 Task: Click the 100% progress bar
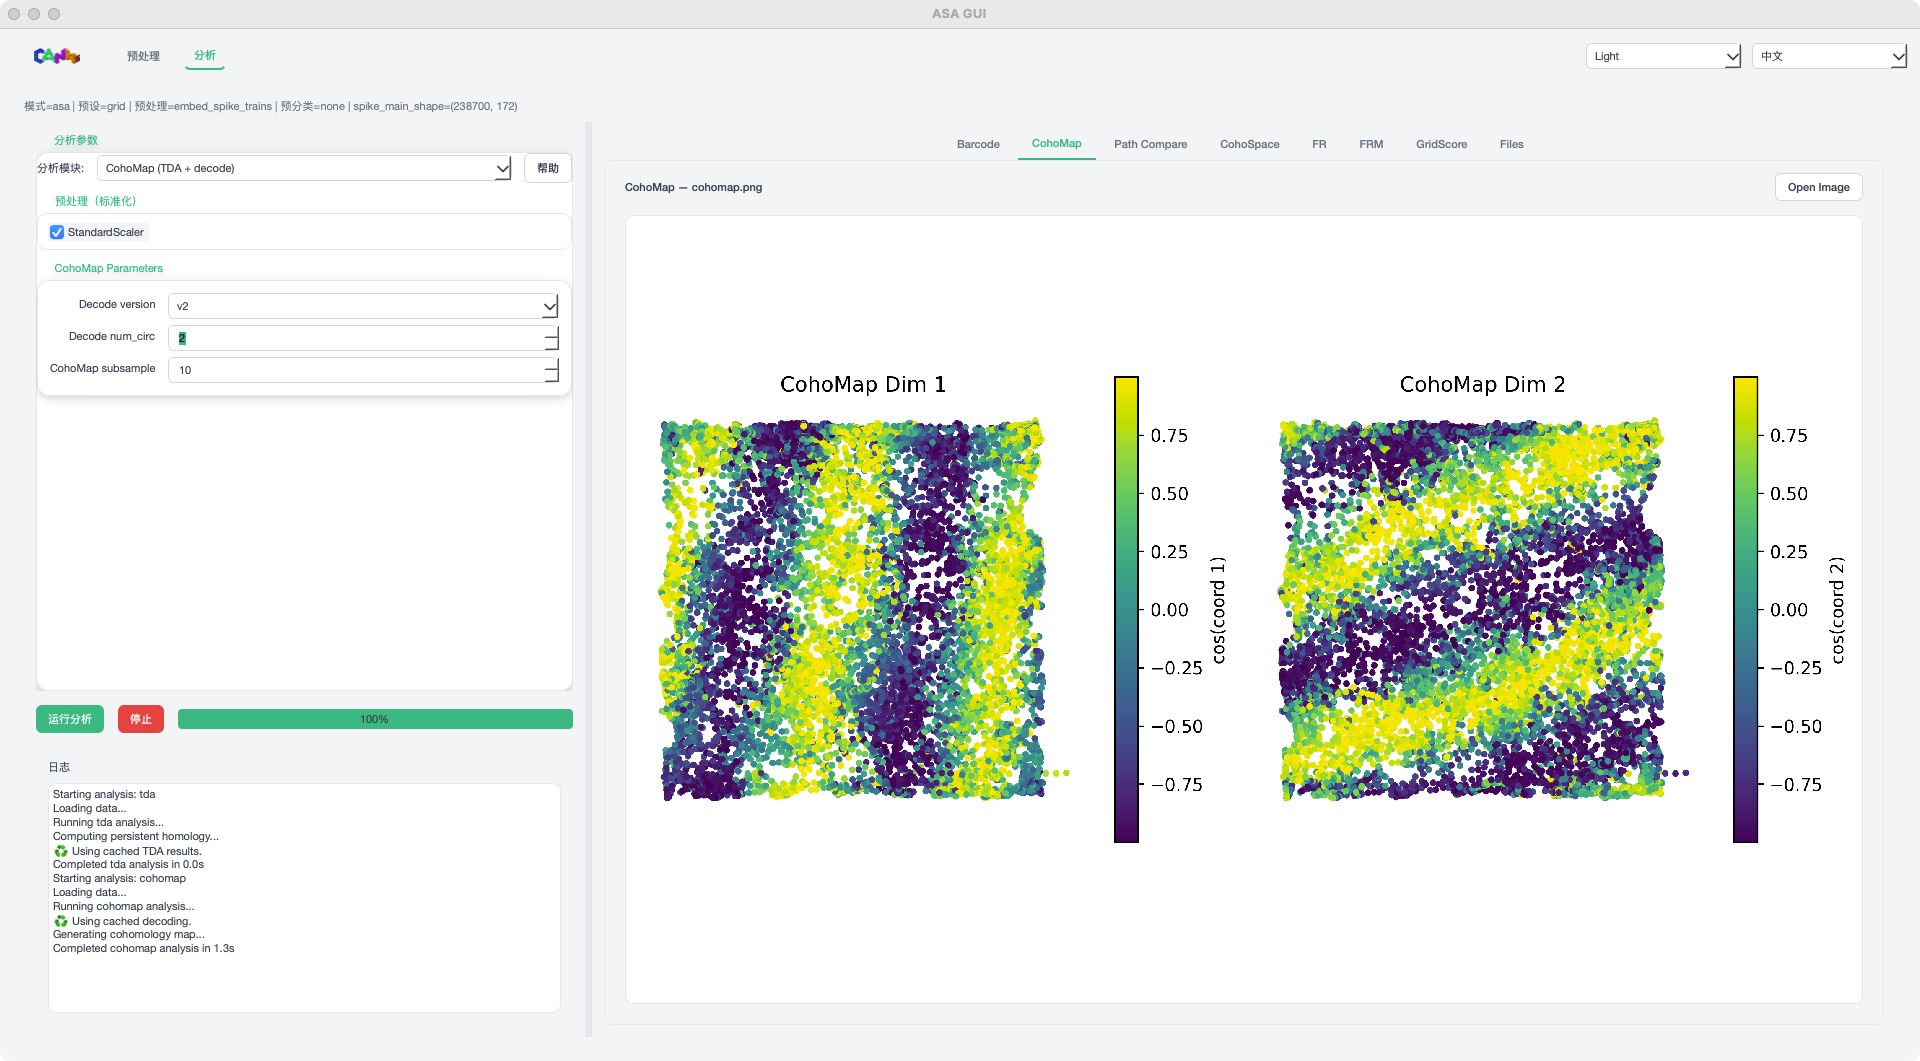tap(375, 719)
